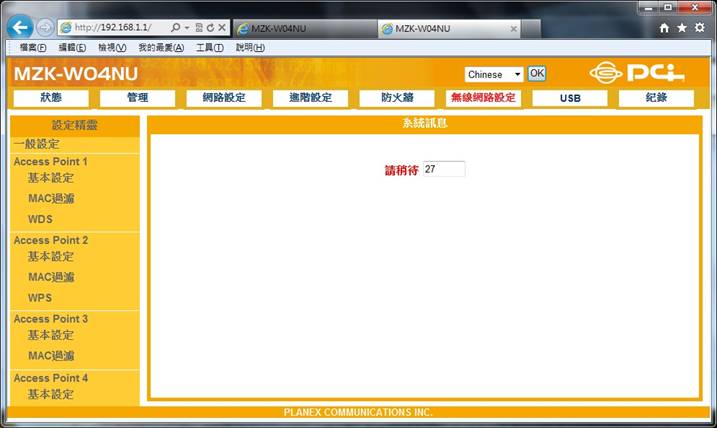This screenshot has height=428, width=717.
Task: Click the search magnifier in address bar
Action: coord(175,28)
